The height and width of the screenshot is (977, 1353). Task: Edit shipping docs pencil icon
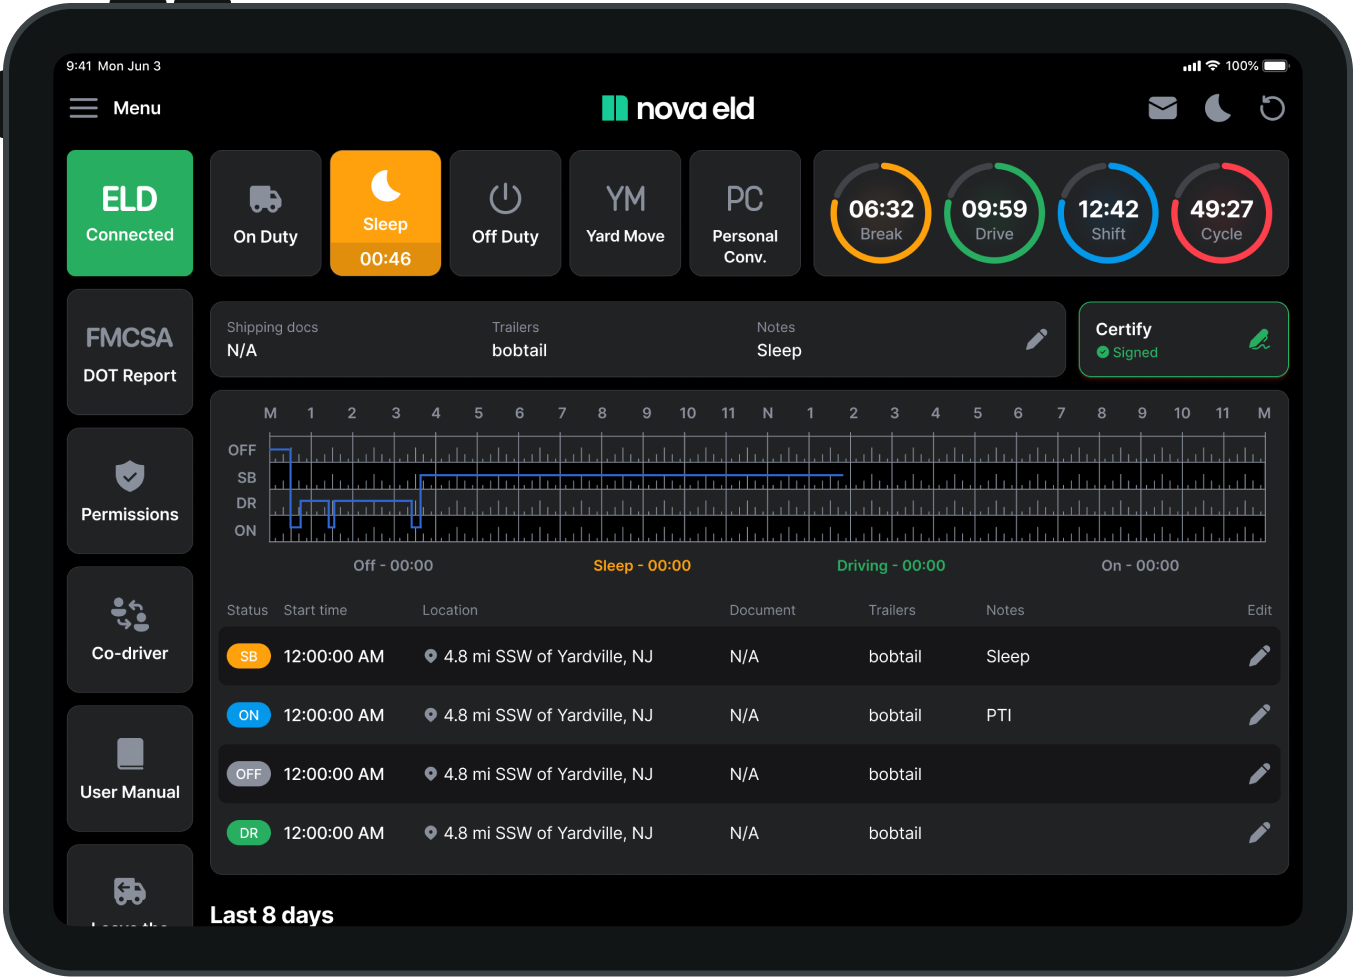pos(1037,340)
